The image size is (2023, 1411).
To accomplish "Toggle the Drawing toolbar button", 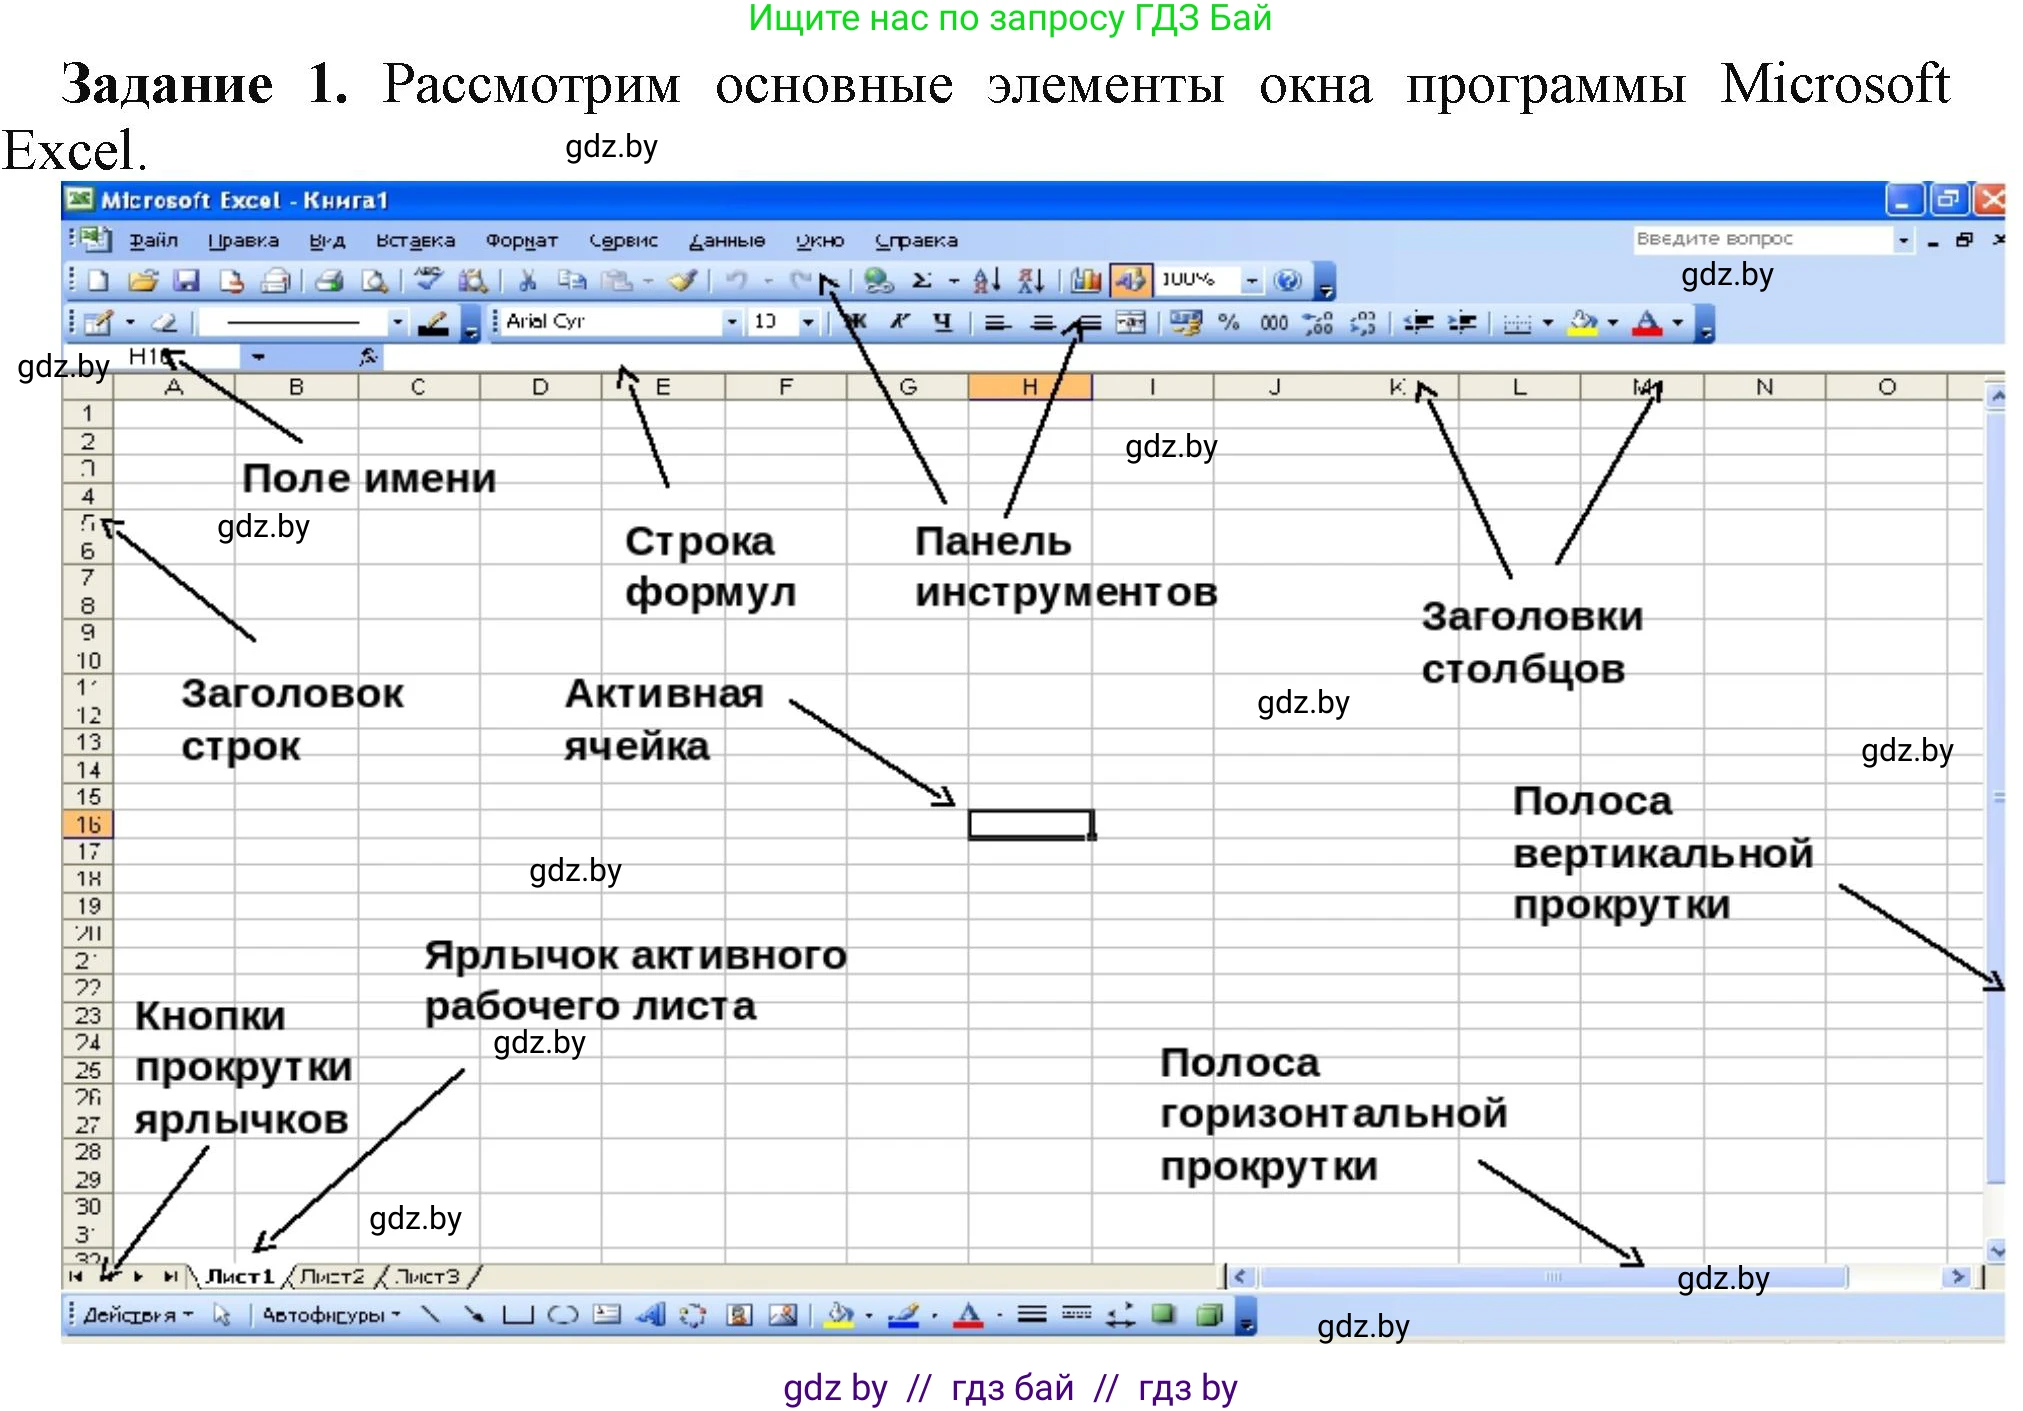I will pyautogui.click(x=1130, y=281).
